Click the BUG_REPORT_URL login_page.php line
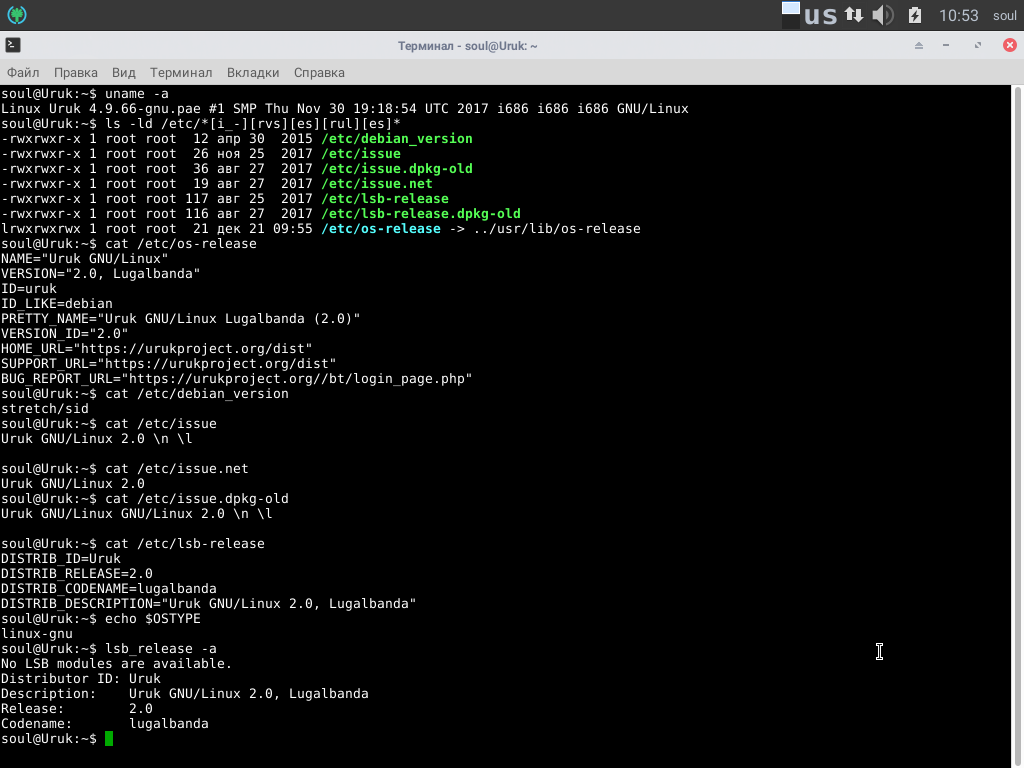The height and width of the screenshot is (768, 1024). pos(236,379)
